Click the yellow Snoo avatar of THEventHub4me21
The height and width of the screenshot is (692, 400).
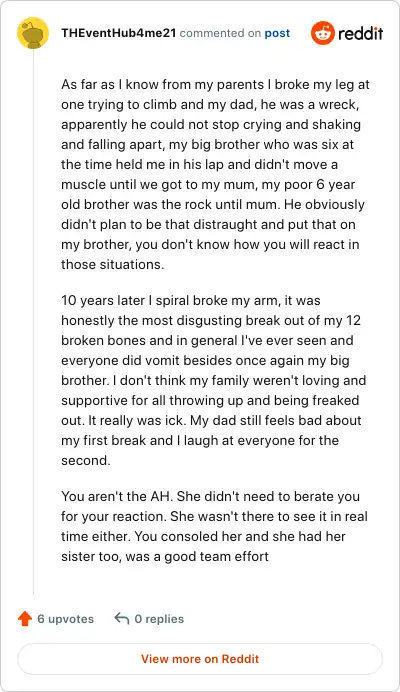(x=33, y=33)
